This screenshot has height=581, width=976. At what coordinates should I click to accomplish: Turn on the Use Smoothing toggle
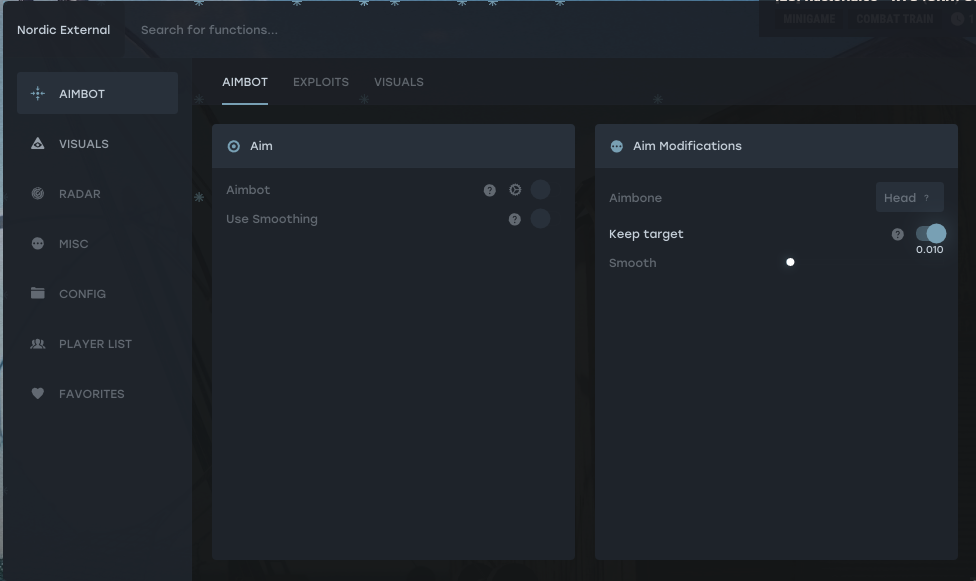point(540,219)
